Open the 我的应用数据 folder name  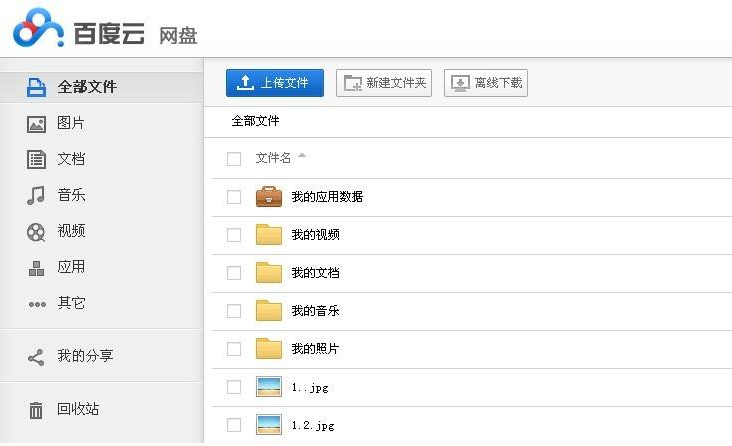327,197
